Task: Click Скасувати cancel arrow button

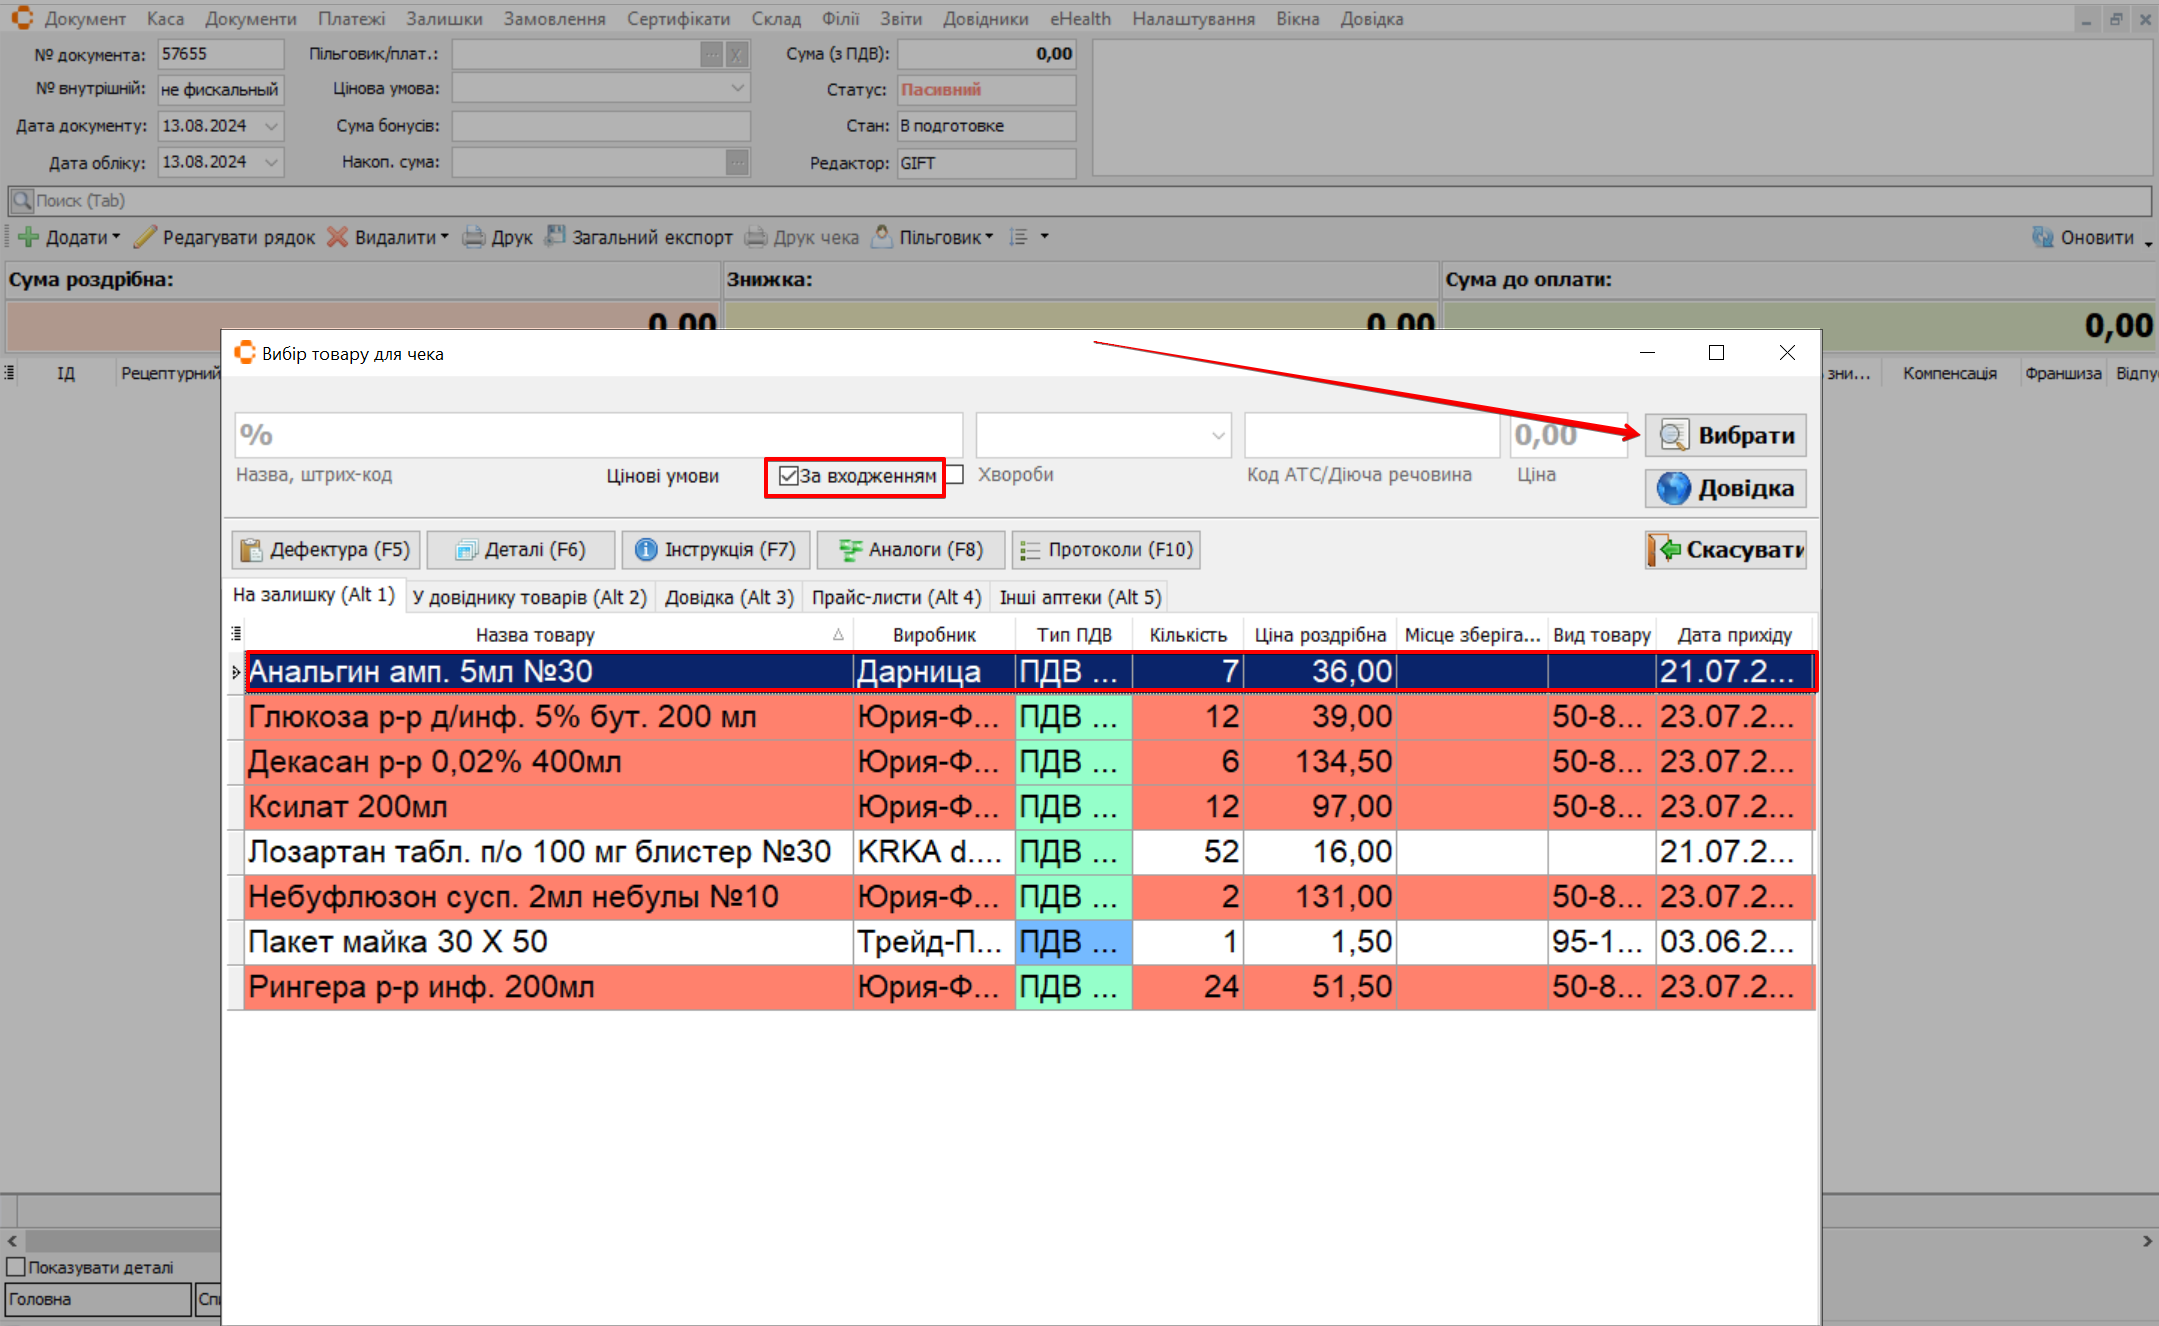Action: pyautogui.click(x=1725, y=550)
